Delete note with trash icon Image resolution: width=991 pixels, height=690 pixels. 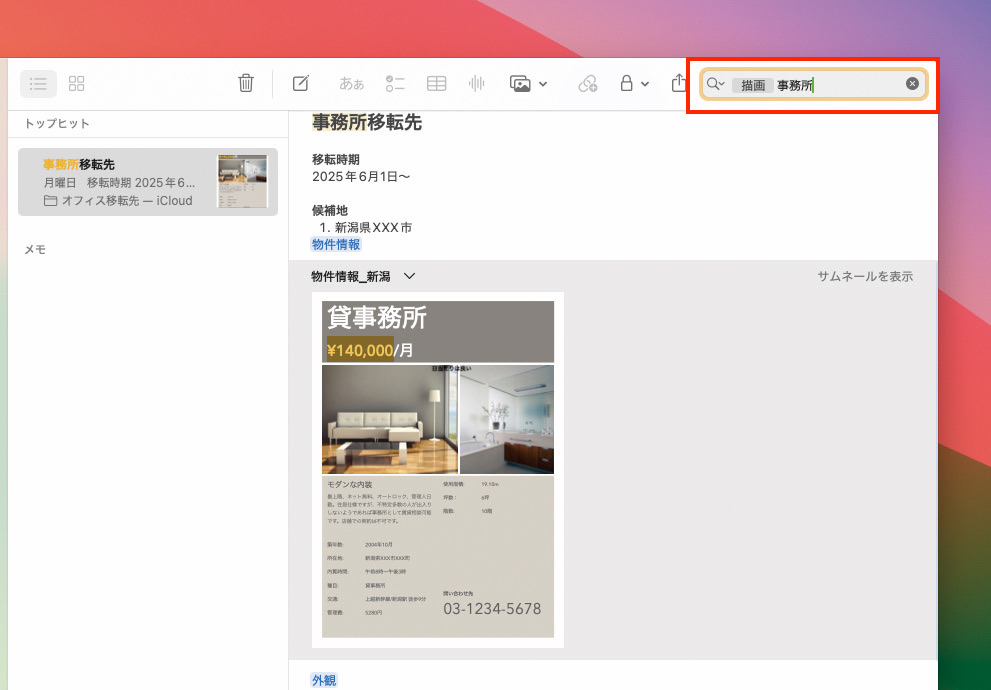pos(246,83)
